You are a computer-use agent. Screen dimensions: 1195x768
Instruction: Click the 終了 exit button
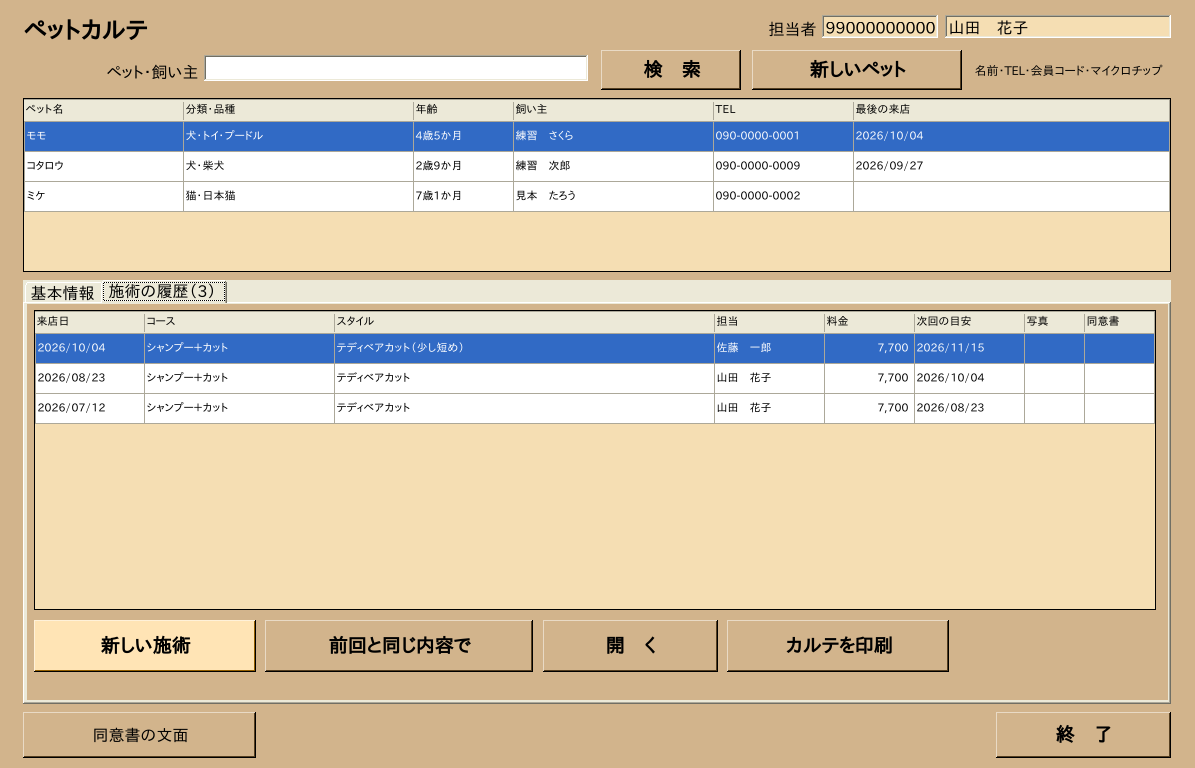pyautogui.click(x=1083, y=734)
